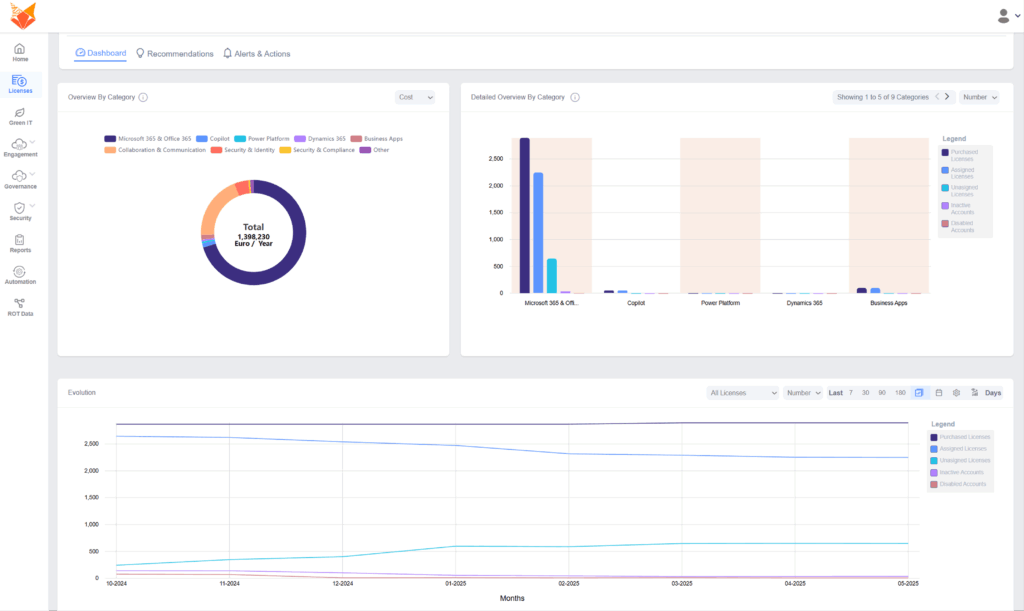The height and width of the screenshot is (611, 1024).
Task: Click the settings gear in the Evolution toolbar
Action: pyautogui.click(x=955, y=392)
